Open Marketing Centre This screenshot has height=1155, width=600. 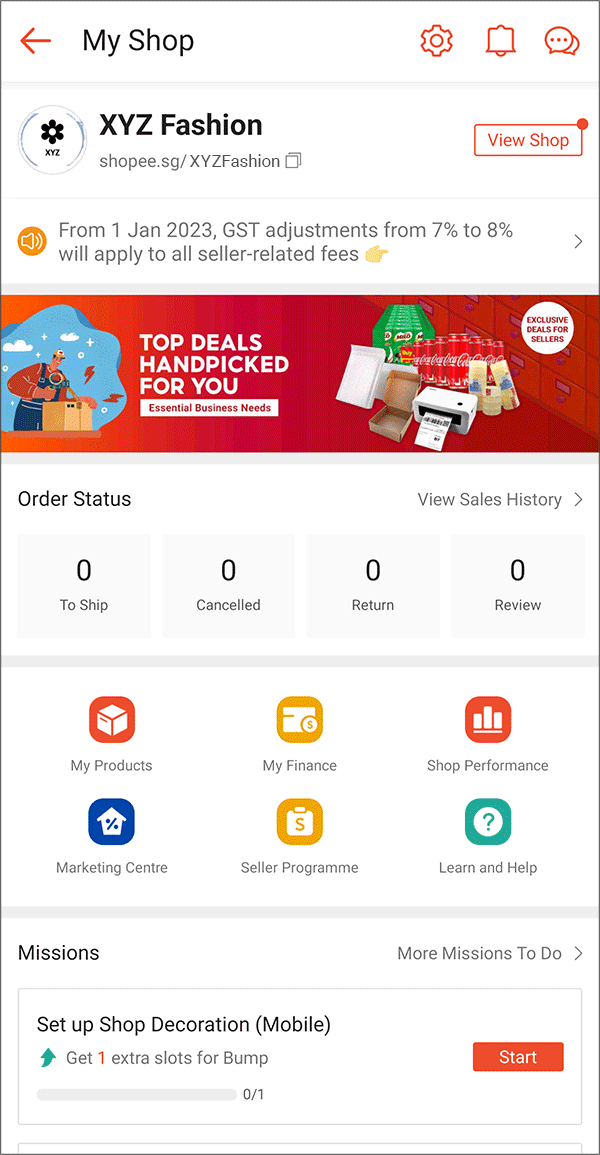pos(112,836)
